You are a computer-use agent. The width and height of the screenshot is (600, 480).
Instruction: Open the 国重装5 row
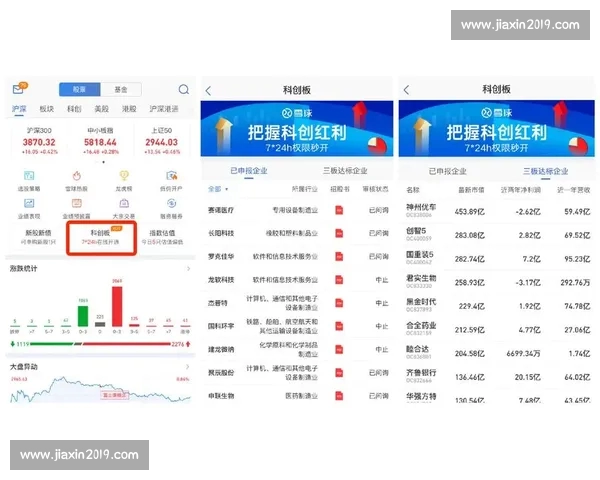[x=497, y=259]
